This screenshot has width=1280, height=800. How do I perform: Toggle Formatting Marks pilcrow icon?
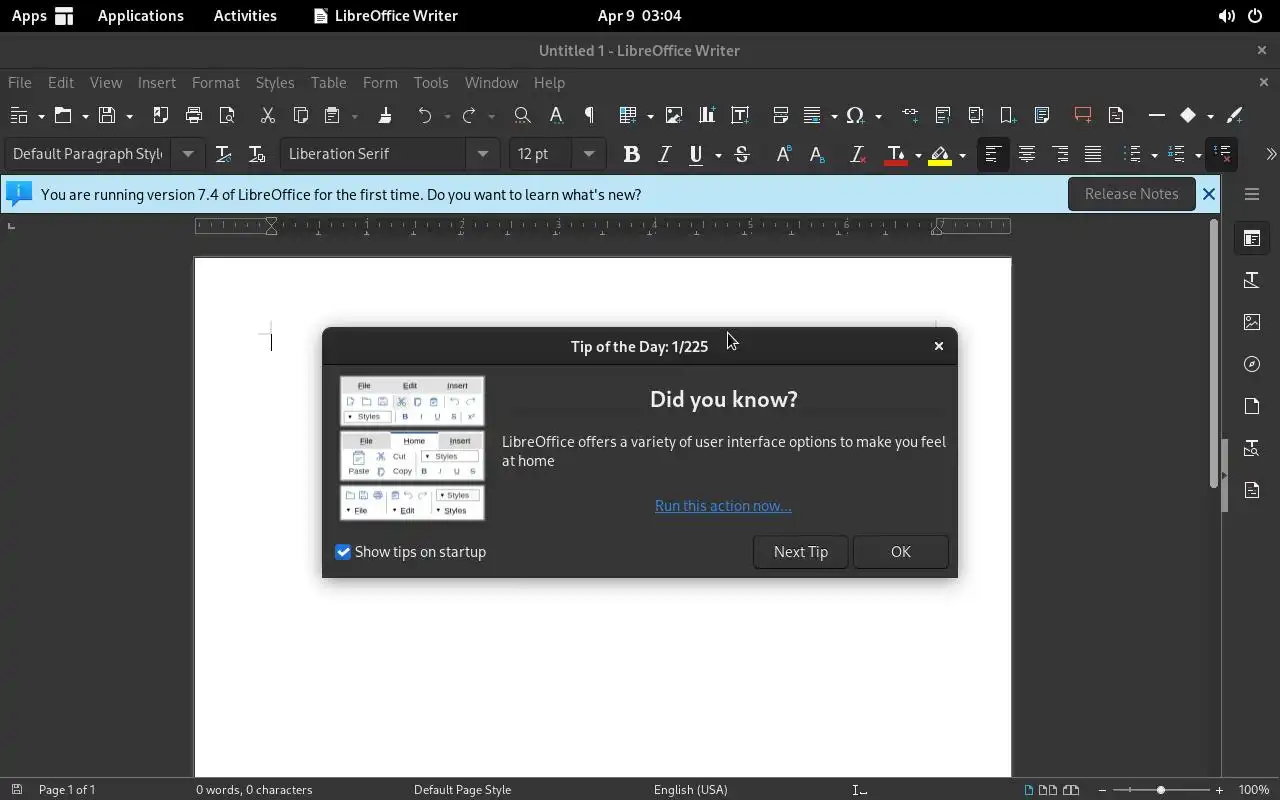pyautogui.click(x=589, y=116)
